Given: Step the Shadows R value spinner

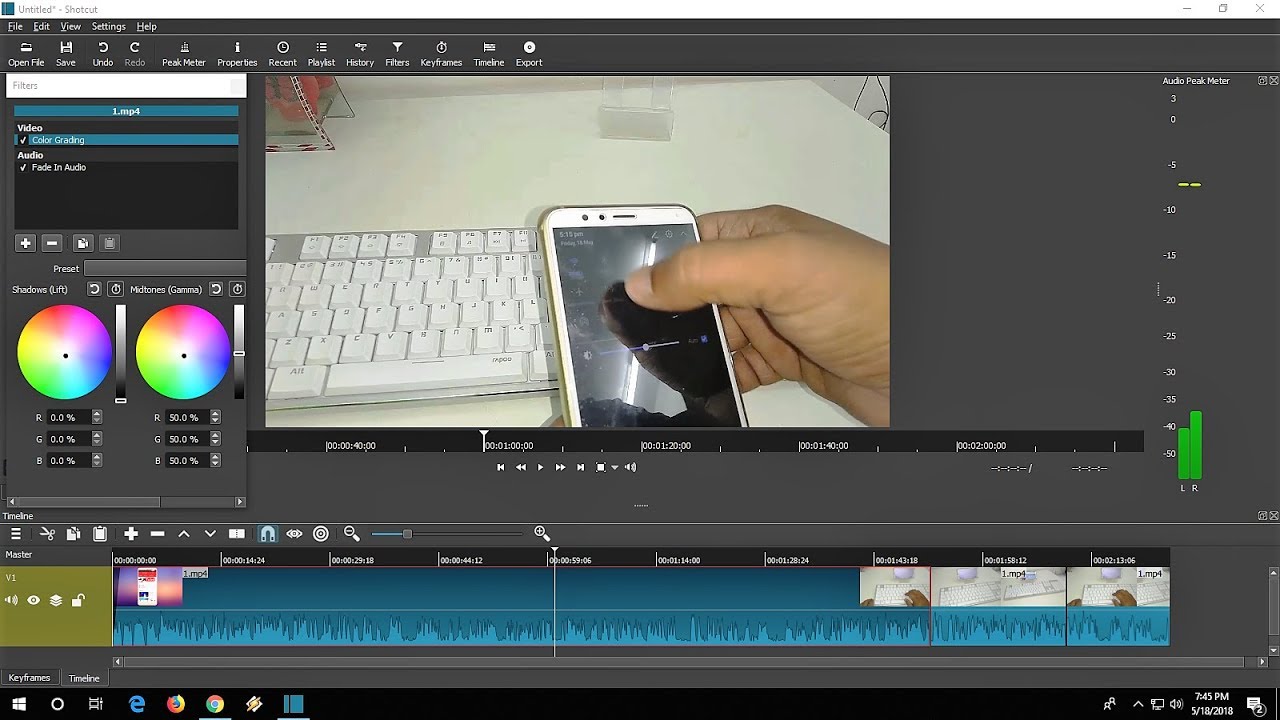Looking at the screenshot, I should click(97, 417).
